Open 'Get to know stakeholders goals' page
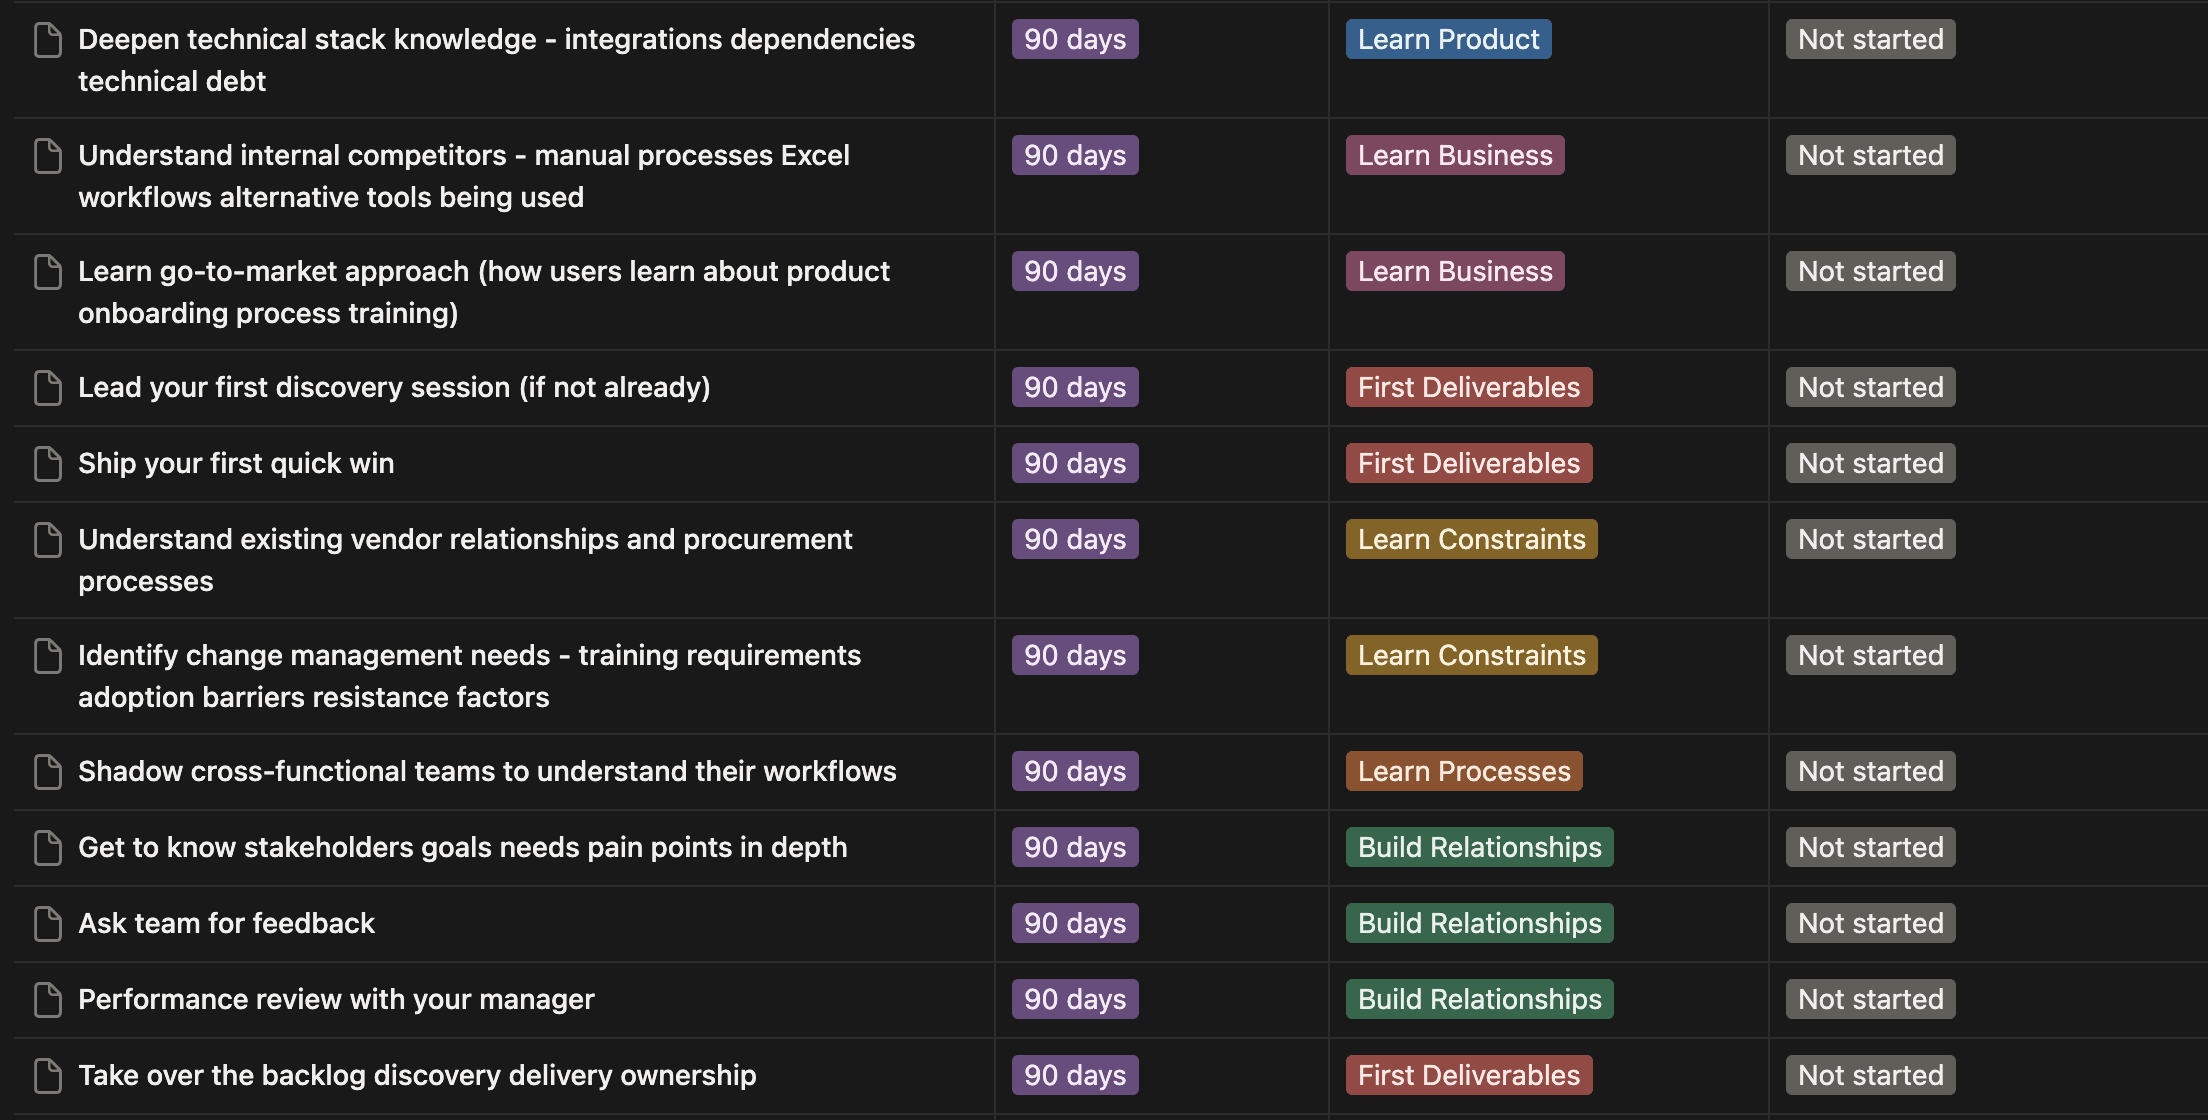Viewport: 2208px width, 1120px height. pos(462,848)
